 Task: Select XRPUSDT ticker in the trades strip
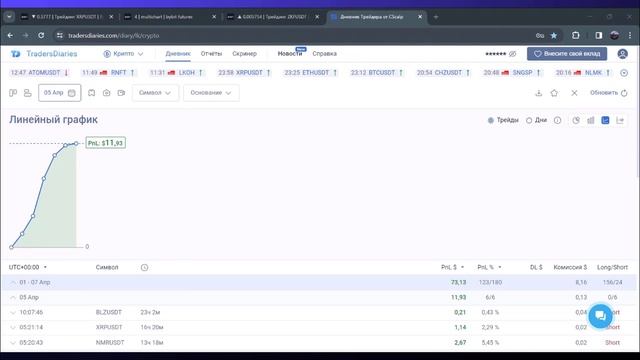click(244, 73)
